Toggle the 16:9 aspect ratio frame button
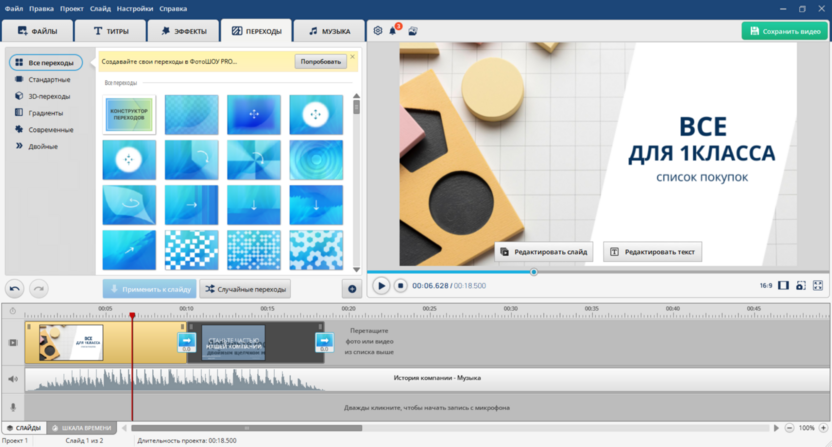This screenshot has height=447, width=832. pyautogui.click(x=784, y=285)
